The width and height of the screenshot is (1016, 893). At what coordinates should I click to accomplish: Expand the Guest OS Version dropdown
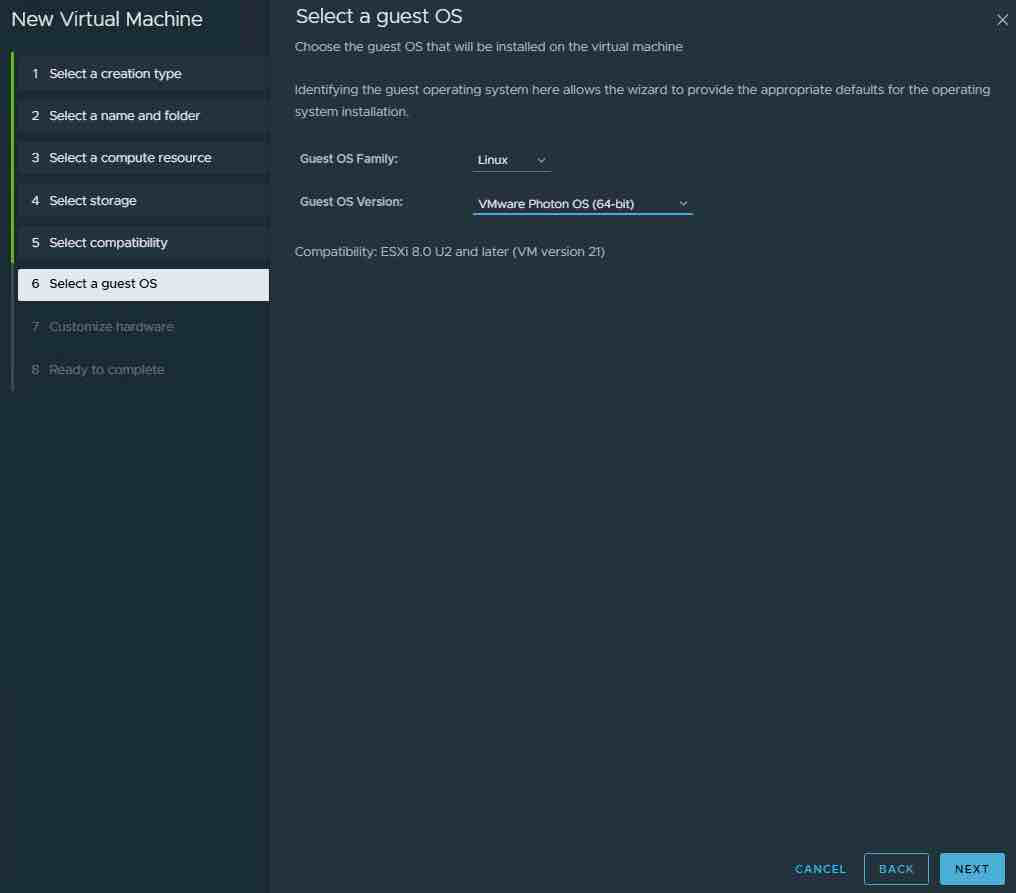pos(582,204)
